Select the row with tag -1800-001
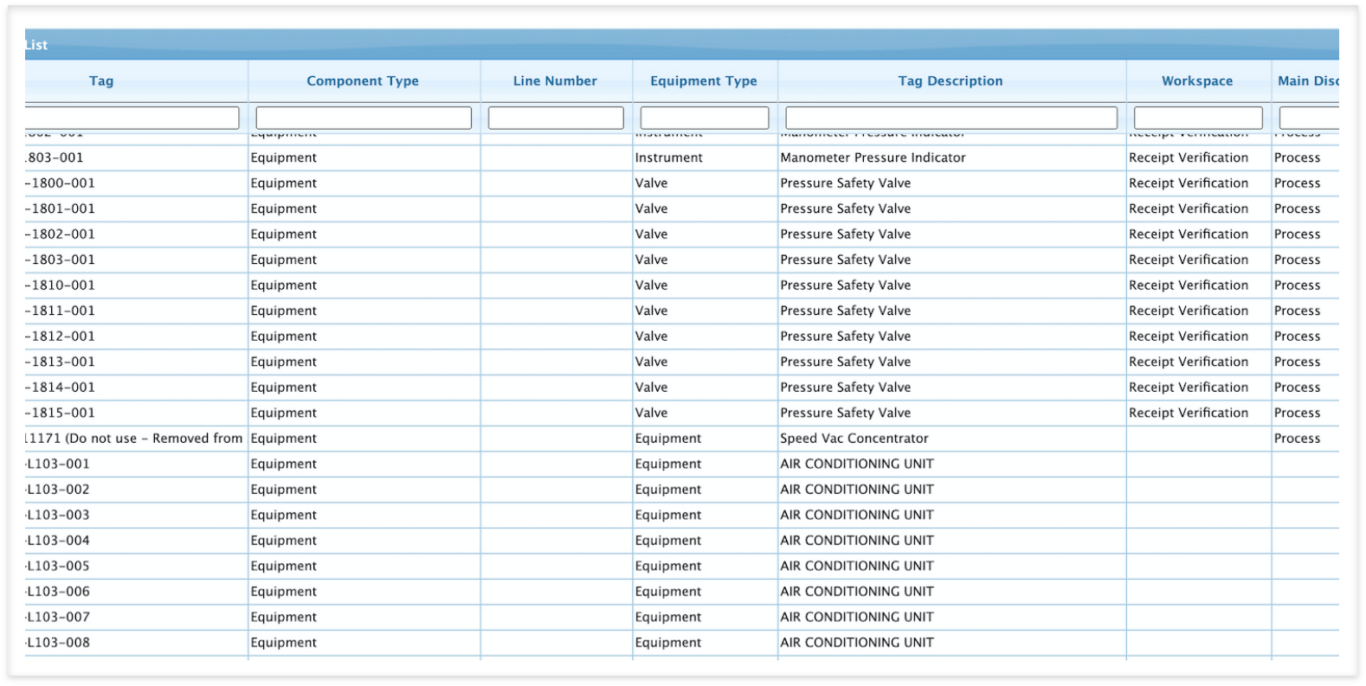This screenshot has width=1366, height=686. [x=682, y=183]
